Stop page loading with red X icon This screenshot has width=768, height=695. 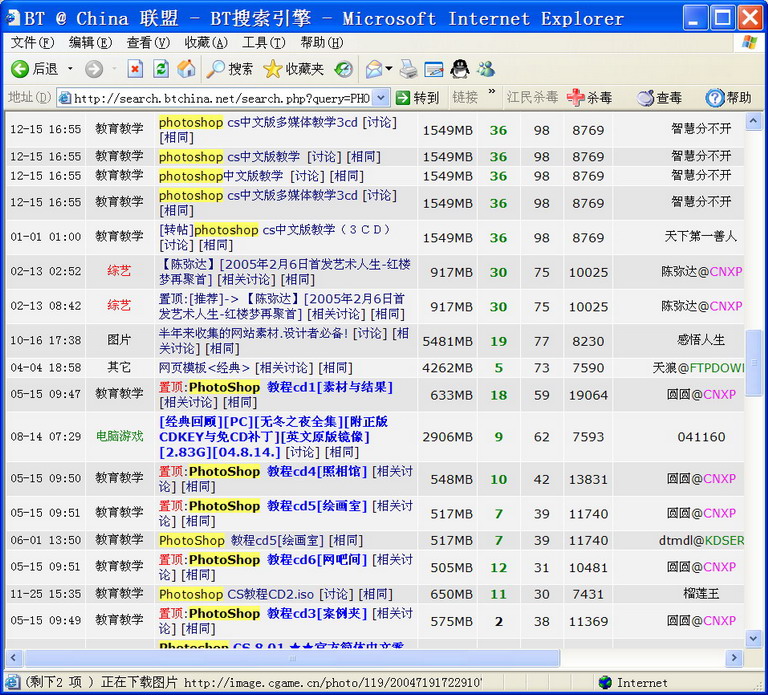(135, 69)
